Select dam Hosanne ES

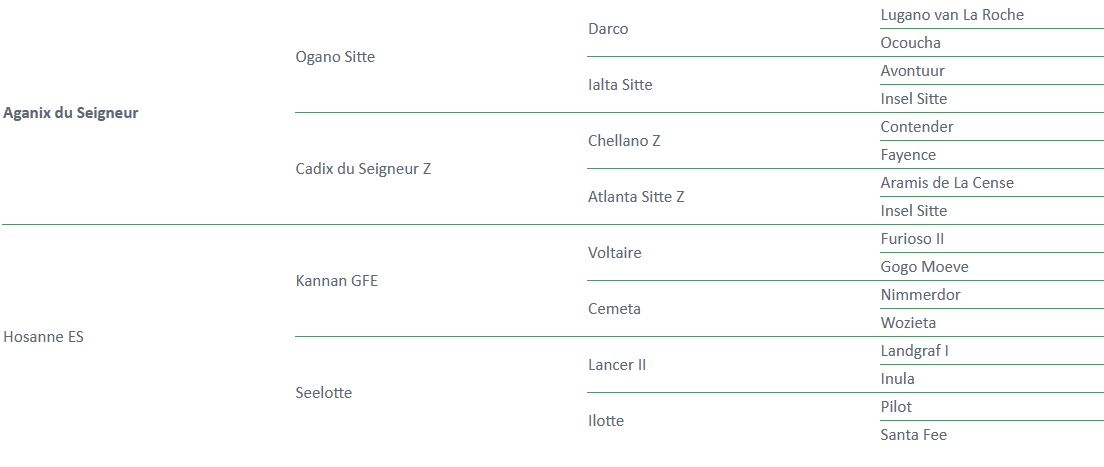tap(44, 337)
